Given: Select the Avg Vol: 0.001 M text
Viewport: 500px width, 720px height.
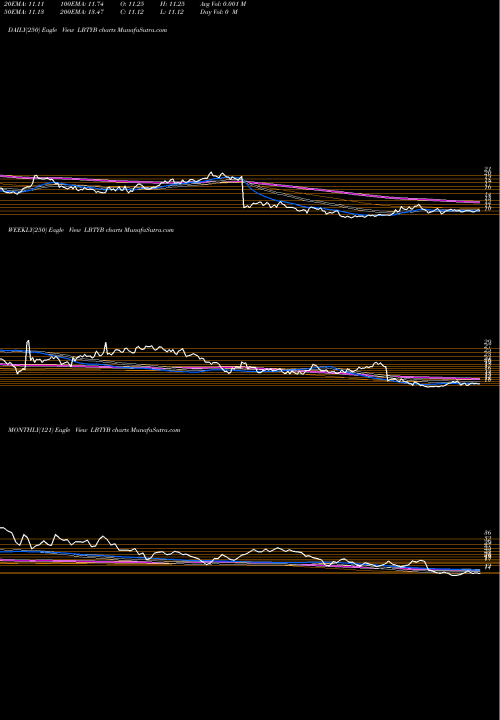Looking at the screenshot, I should coord(223,4).
